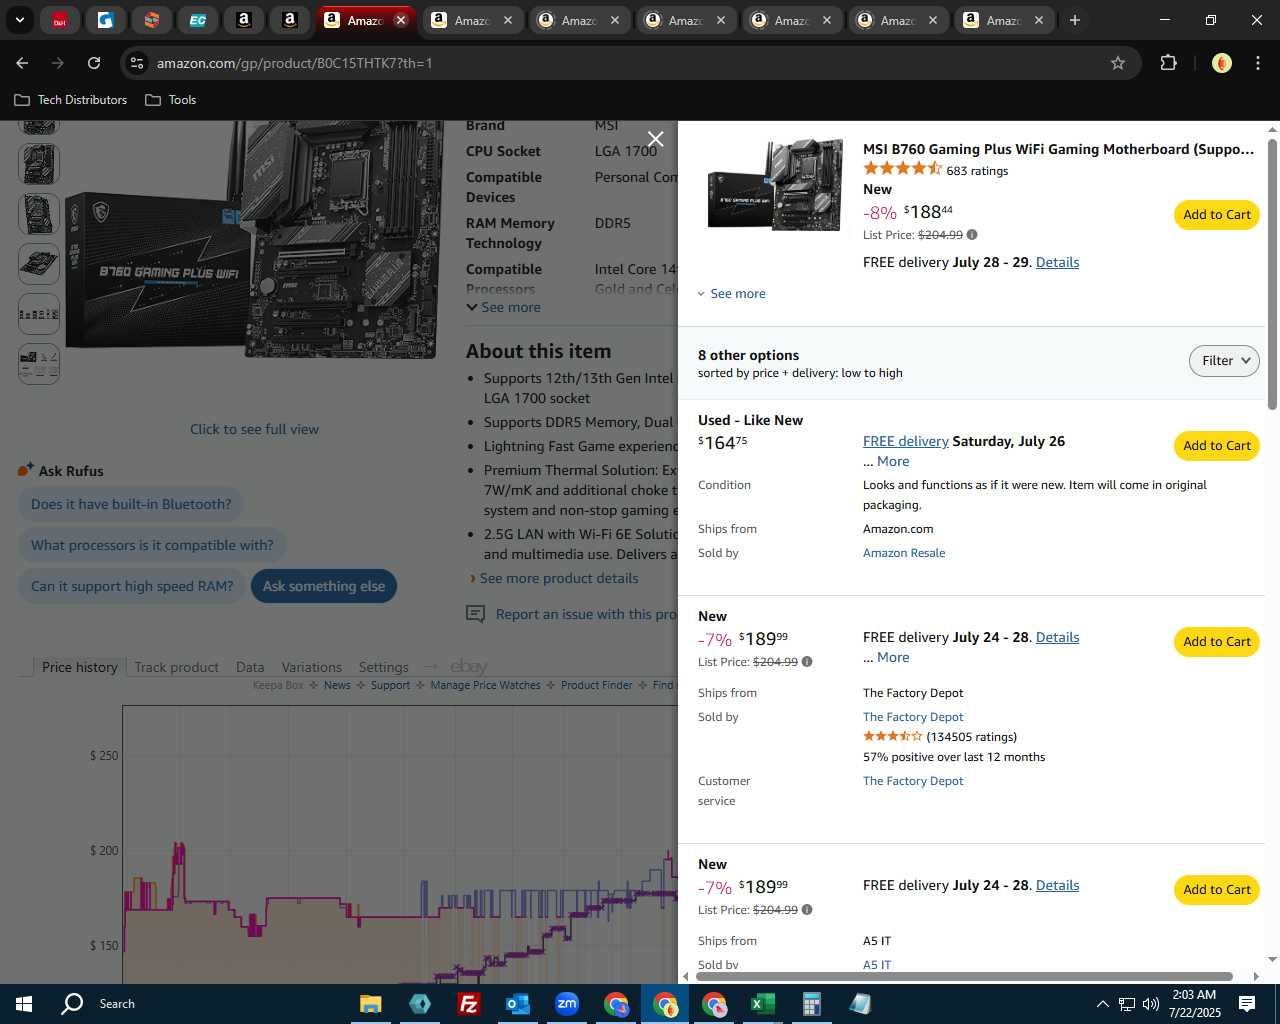Add the $188.44 new offer to cart

1216,214
